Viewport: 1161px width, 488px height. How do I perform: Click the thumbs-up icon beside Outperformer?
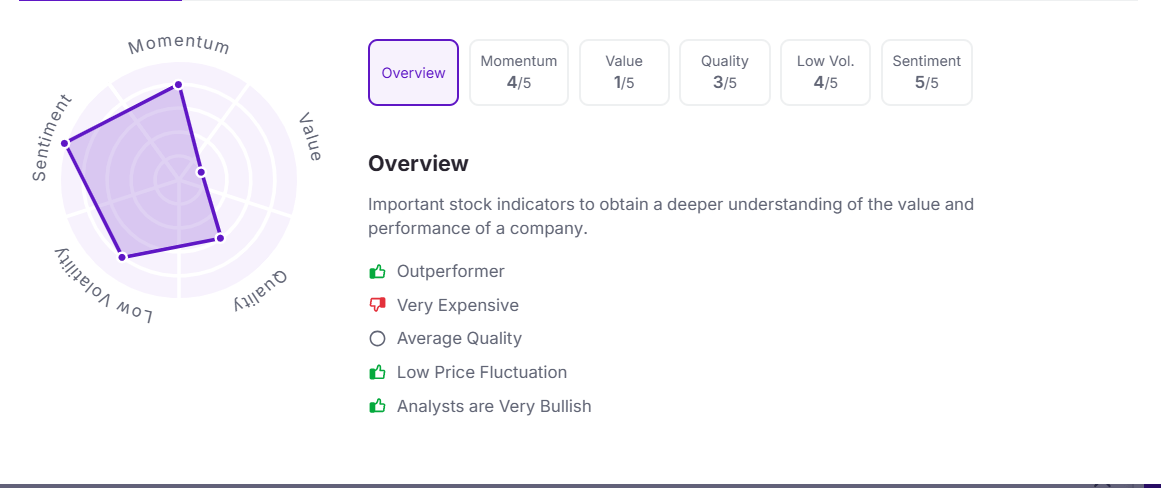click(377, 271)
